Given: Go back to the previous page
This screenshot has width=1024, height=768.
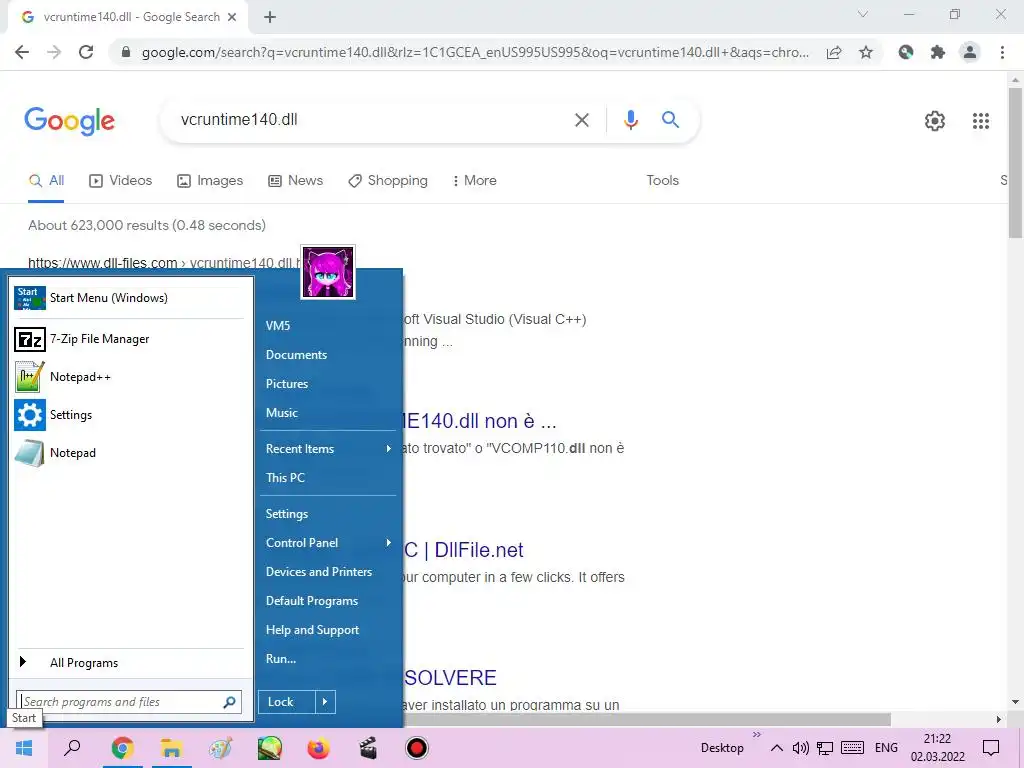Looking at the screenshot, I should 22,52.
